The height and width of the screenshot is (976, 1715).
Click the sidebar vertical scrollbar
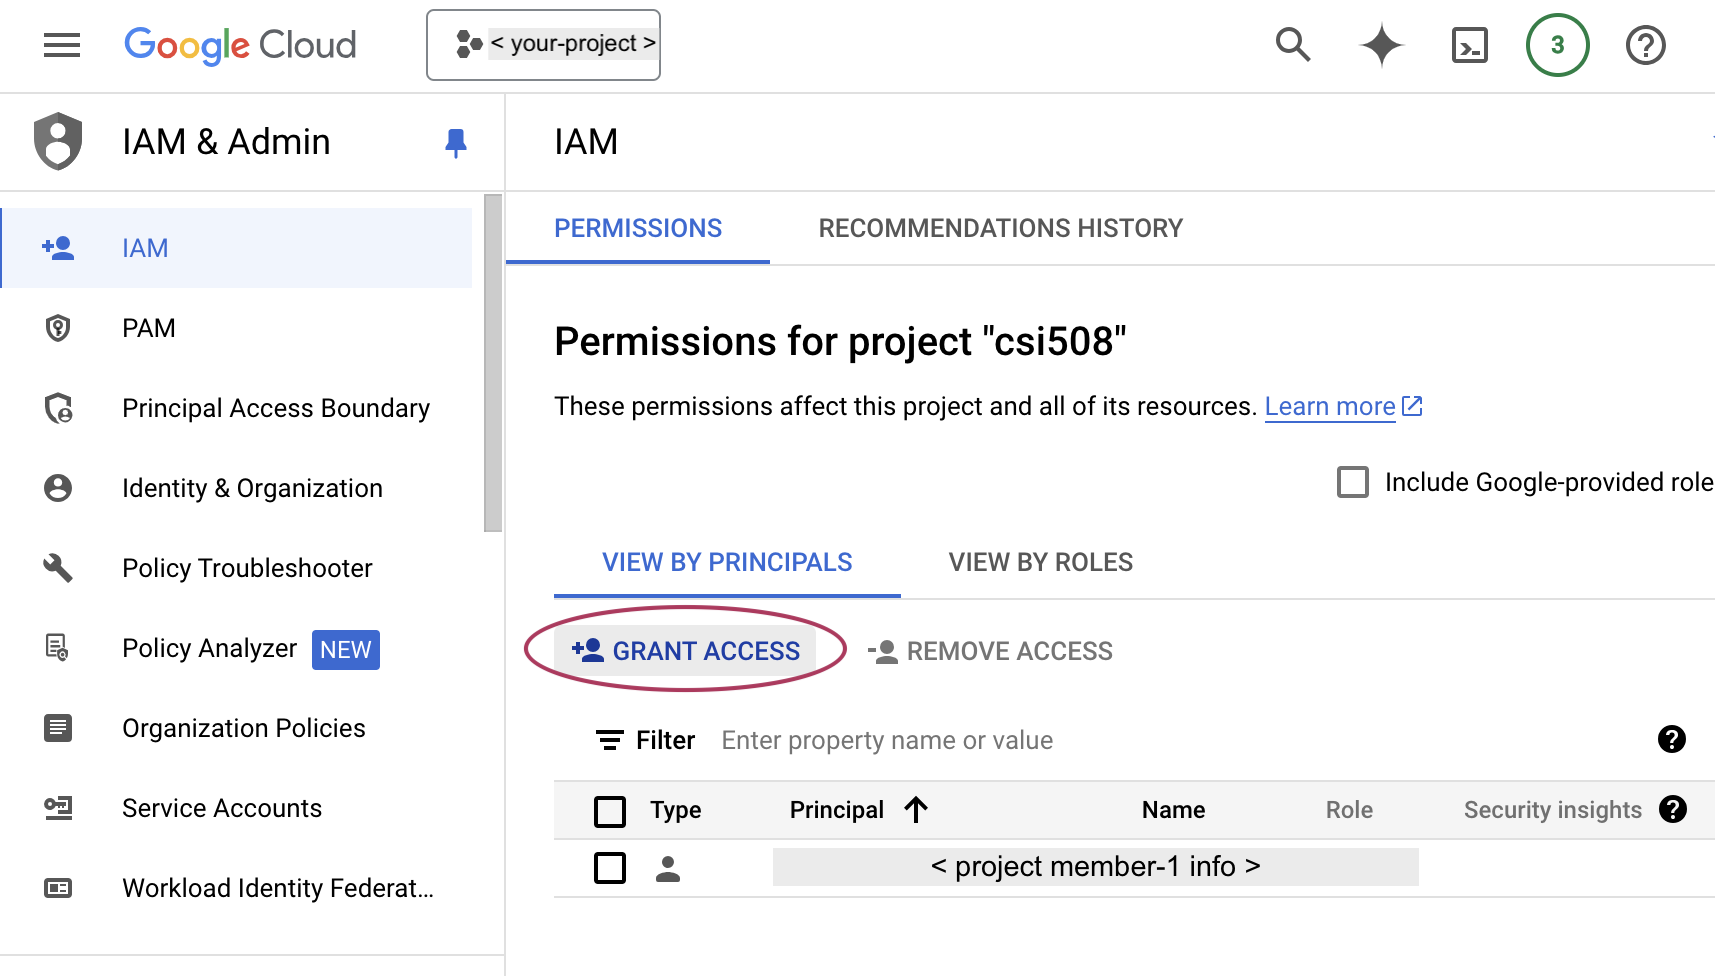pos(492,363)
